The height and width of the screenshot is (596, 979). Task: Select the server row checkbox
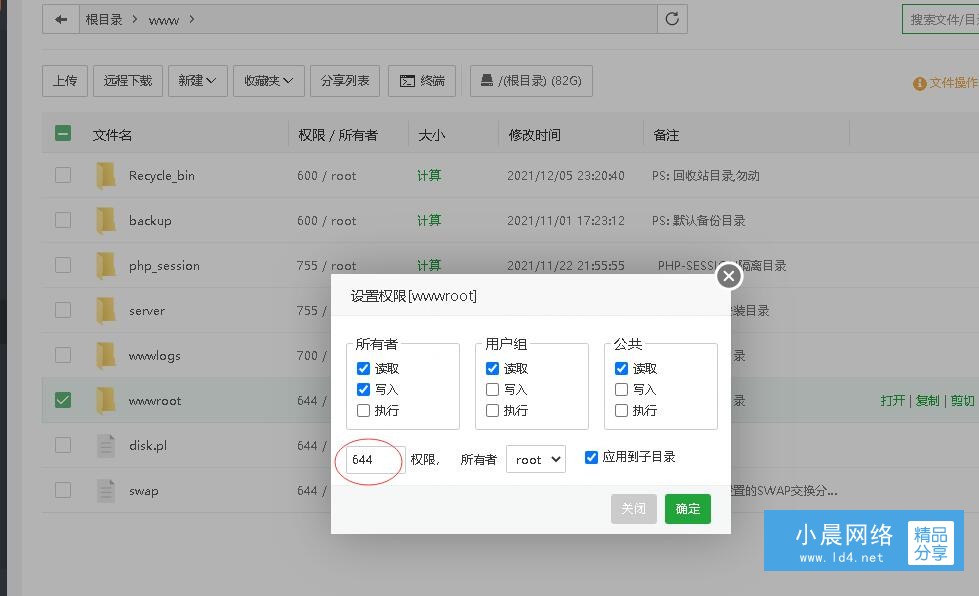click(x=63, y=310)
